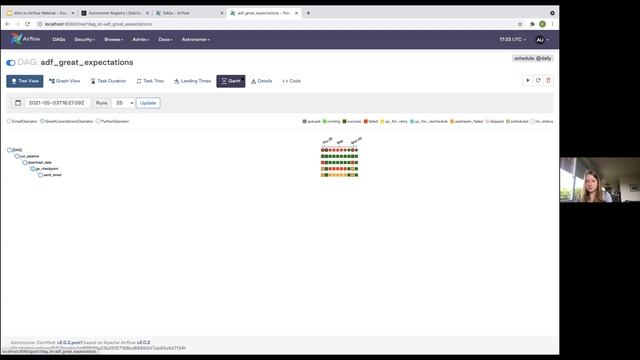Collapse the ge_checkpoint tree node
This screenshot has height=360, width=640.
[x=33, y=169]
